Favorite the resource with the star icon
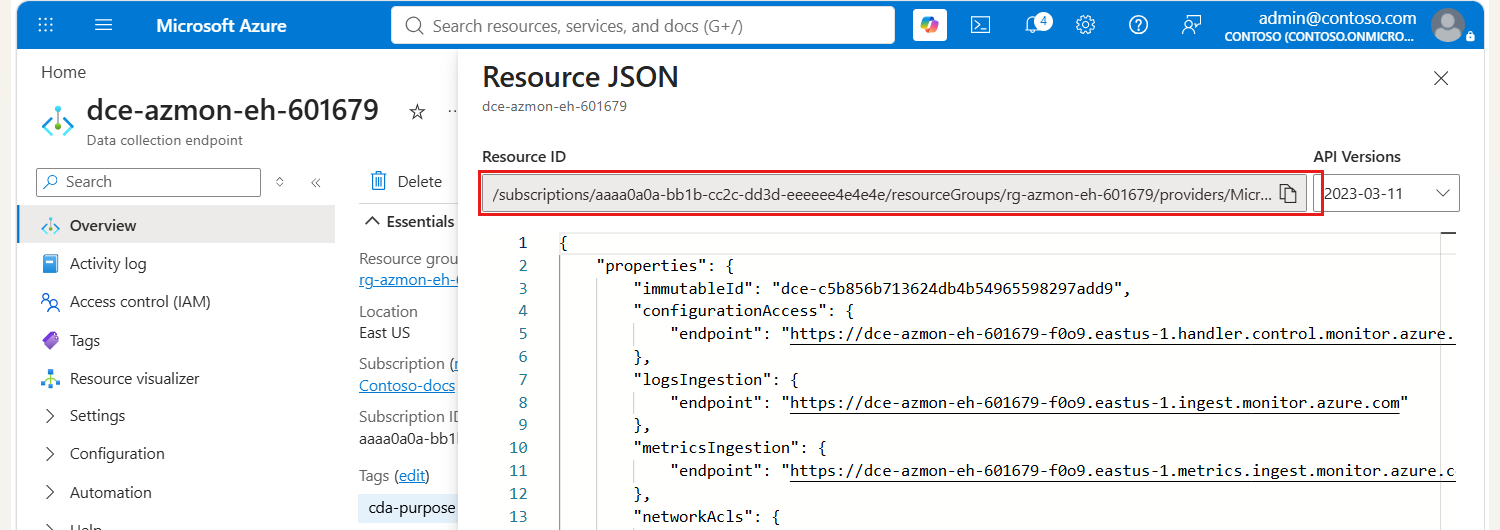1500x530 pixels. click(418, 112)
